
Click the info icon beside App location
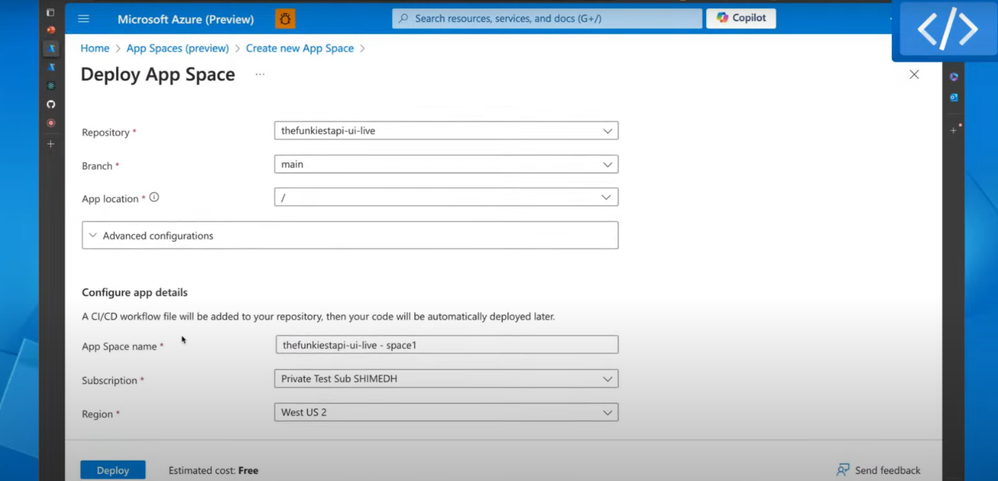pyautogui.click(x=154, y=197)
